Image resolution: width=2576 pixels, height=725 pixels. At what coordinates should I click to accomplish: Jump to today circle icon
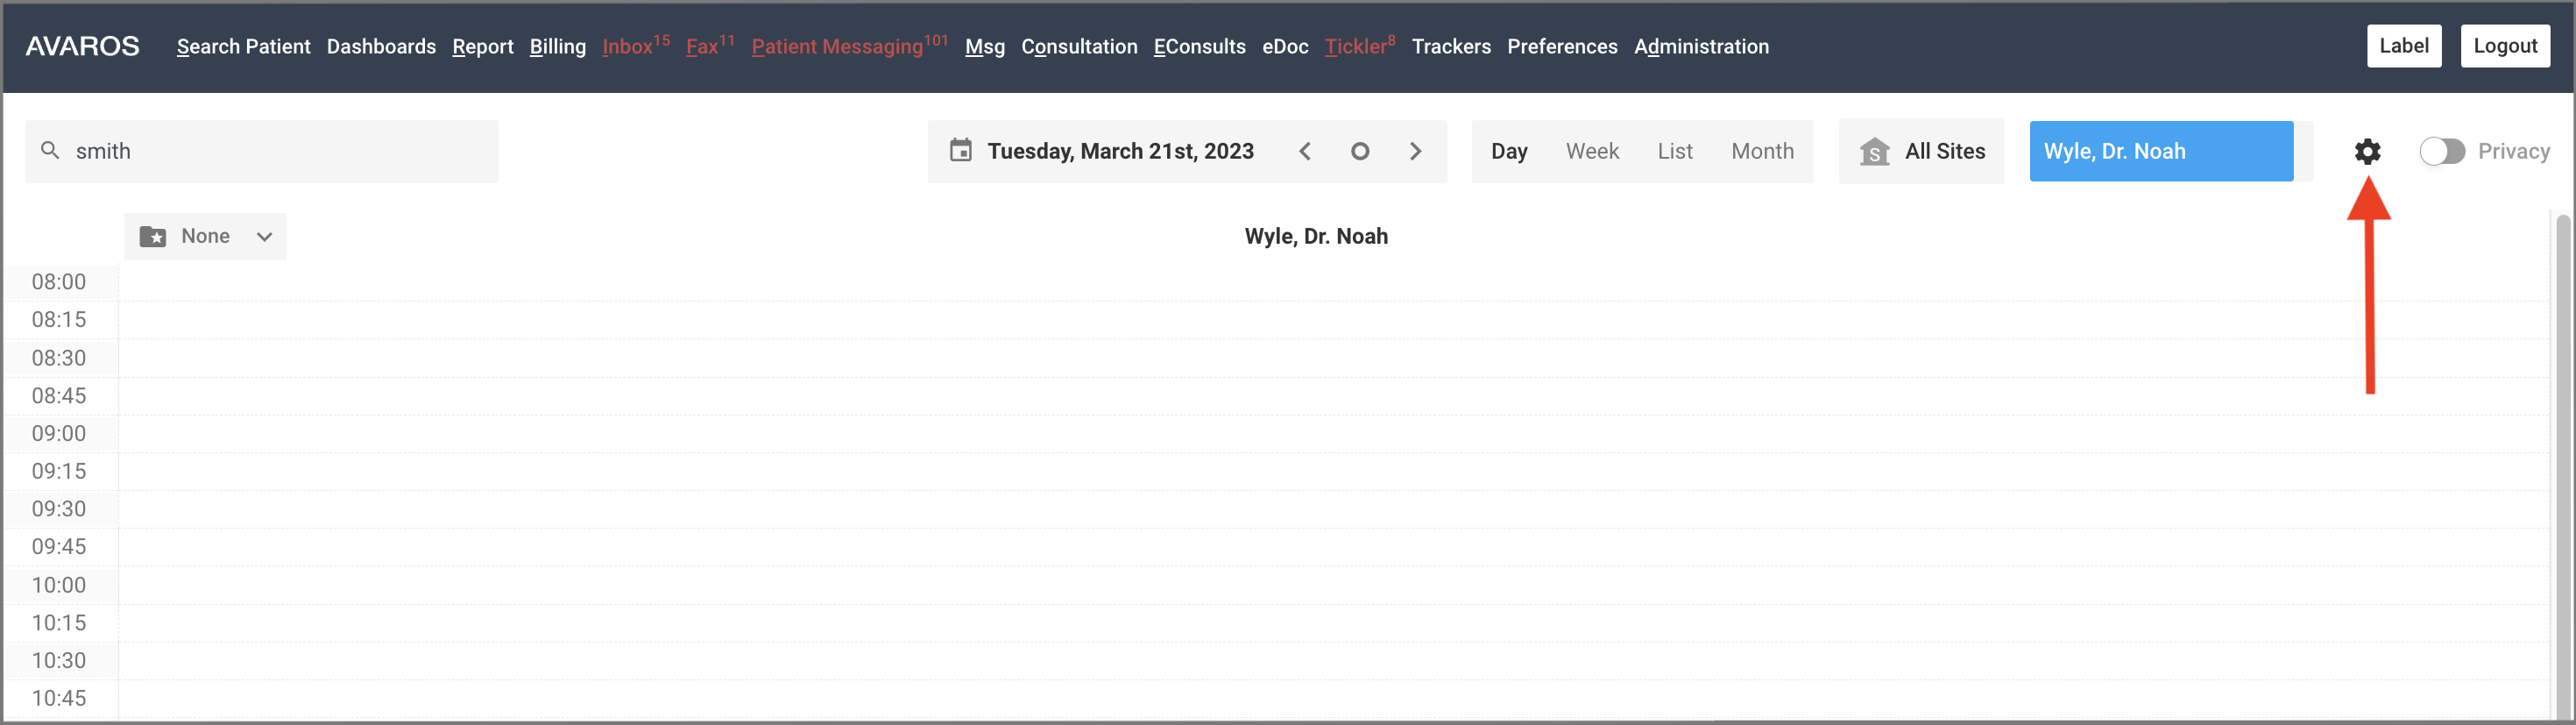1359,151
